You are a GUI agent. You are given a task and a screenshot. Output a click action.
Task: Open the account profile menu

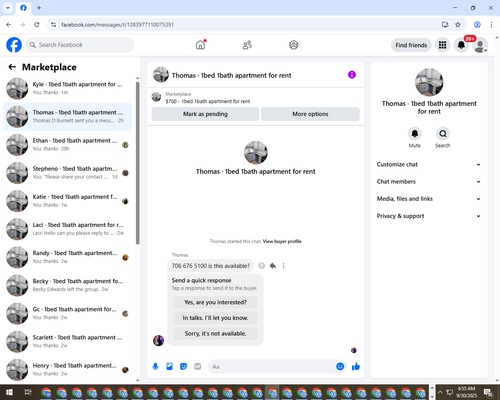[480, 45]
